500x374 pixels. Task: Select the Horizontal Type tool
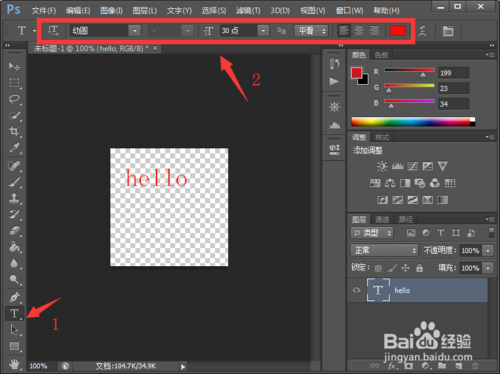point(14,313)
